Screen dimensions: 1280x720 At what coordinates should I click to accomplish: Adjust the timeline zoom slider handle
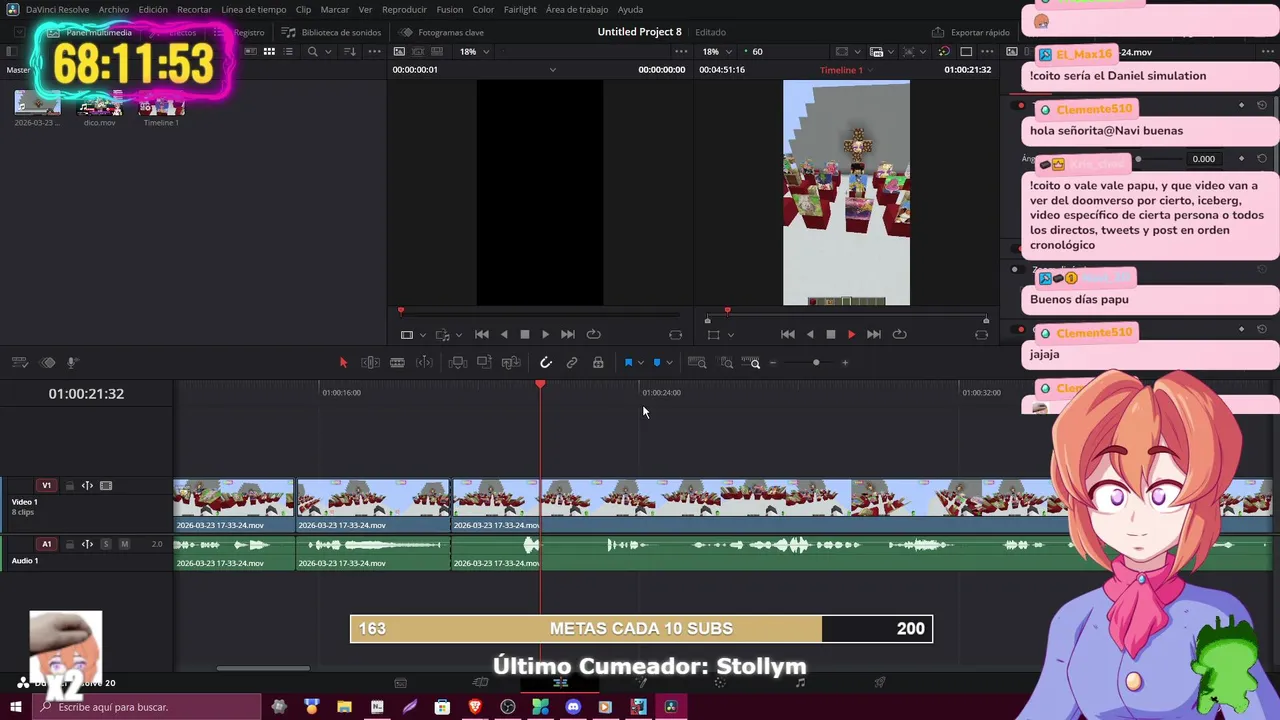click(x=816, y=363)
